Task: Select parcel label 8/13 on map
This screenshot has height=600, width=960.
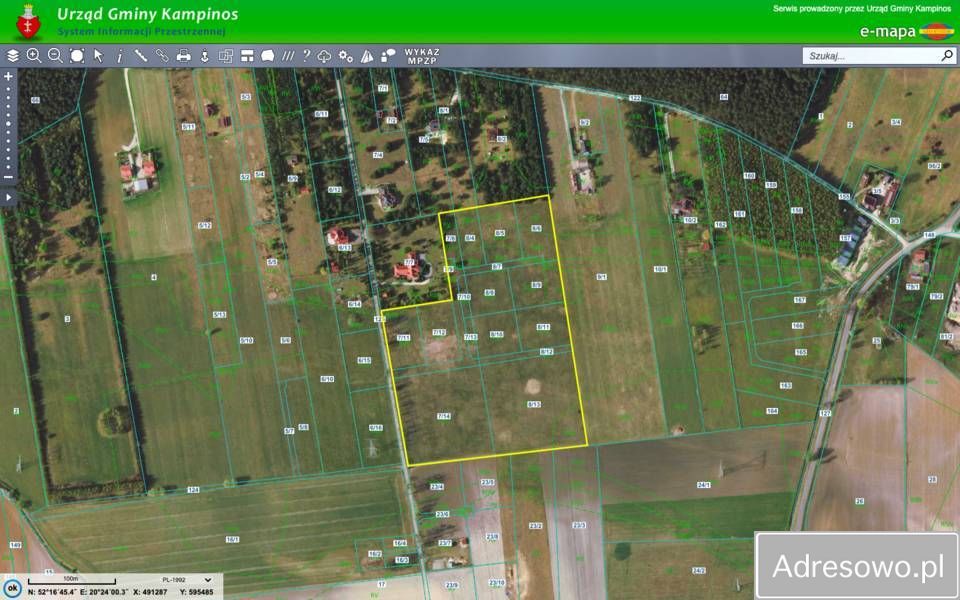Action: pyautogui.click(x=534, y=405)
